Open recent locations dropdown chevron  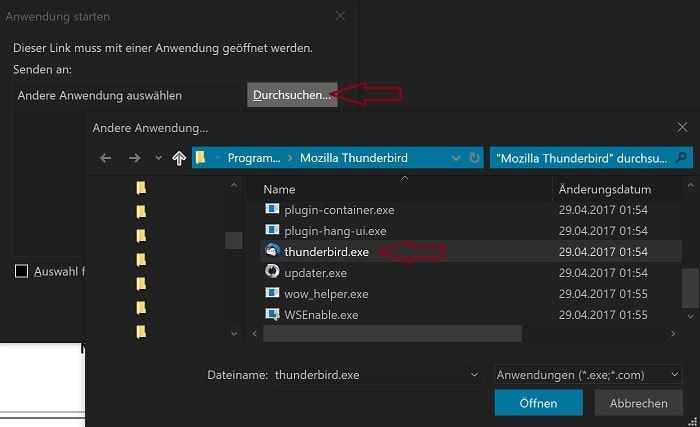coord(158,158)
